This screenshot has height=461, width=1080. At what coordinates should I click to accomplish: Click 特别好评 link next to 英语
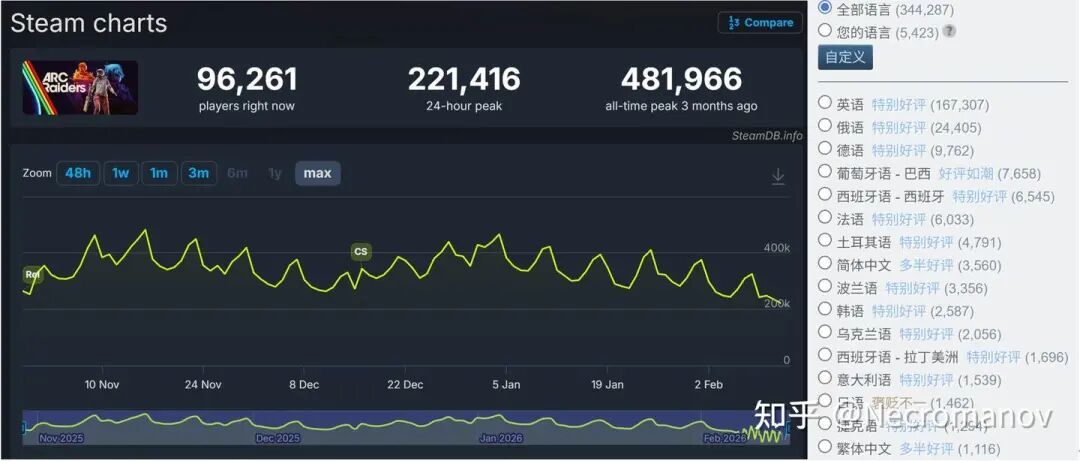tap(899, 105)
